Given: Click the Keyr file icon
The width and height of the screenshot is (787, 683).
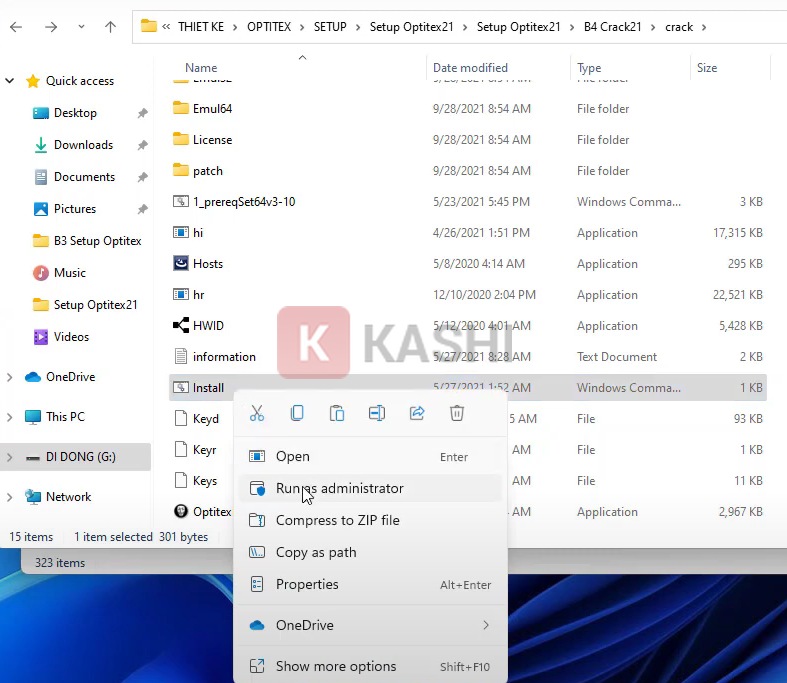Looking at the screenshot, I should [x=181, y=449].
